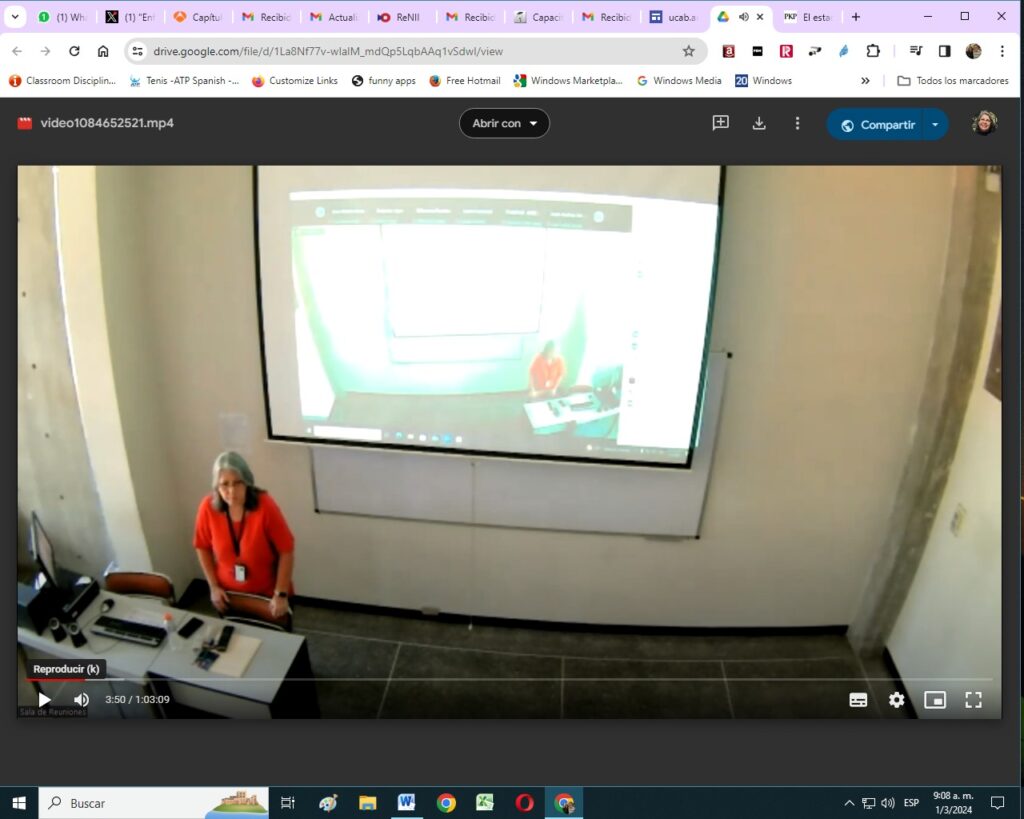Open video settings gear
This screenshot has height=819, width=1024.
click(896, 700)
